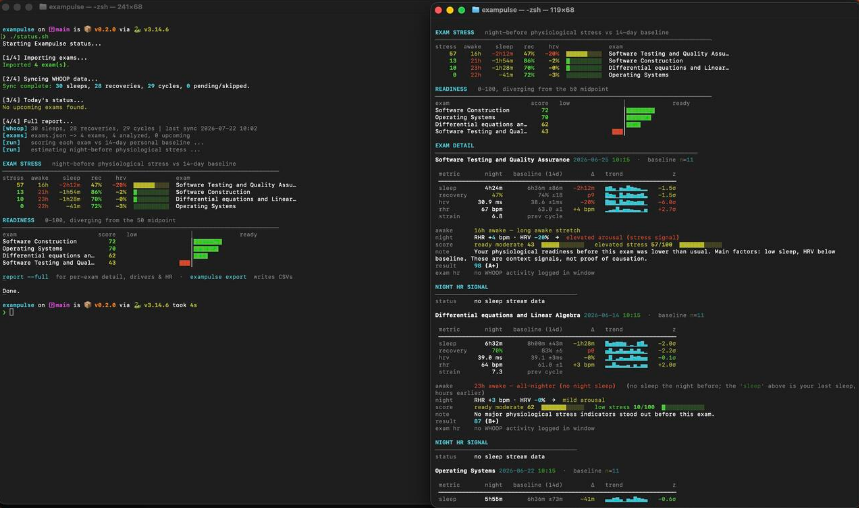Click the 'READINESS' heading in the left window
Screen dimensions: 859x508
click(18, 220)
